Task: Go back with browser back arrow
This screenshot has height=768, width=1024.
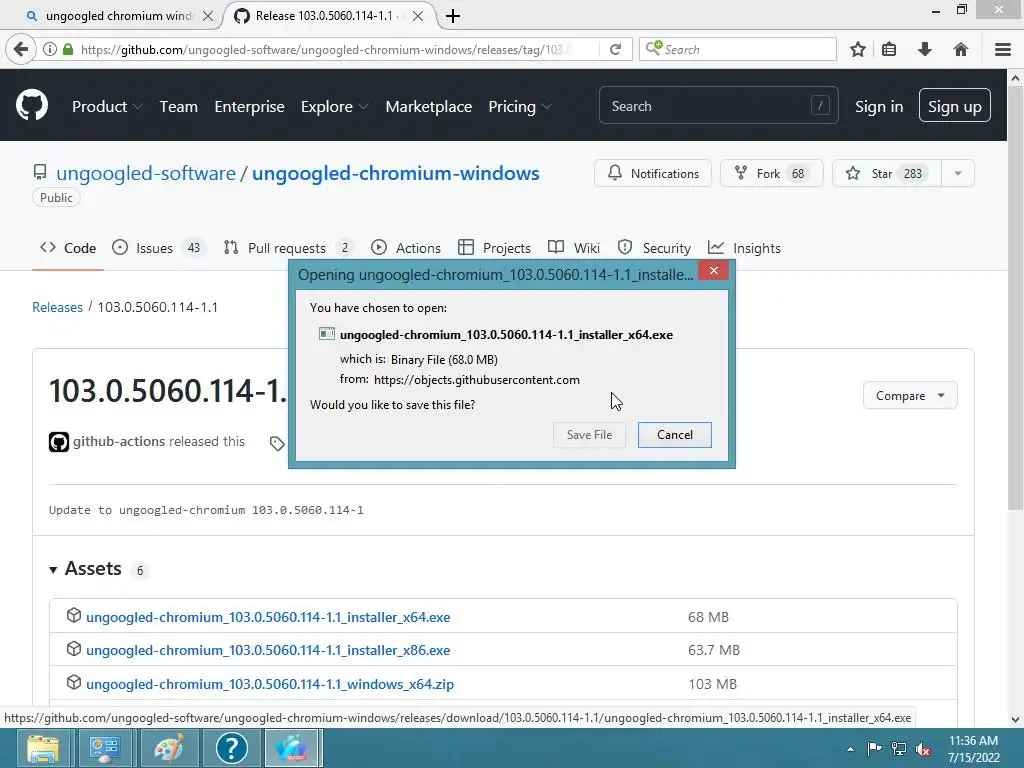Action: (21, 49)
